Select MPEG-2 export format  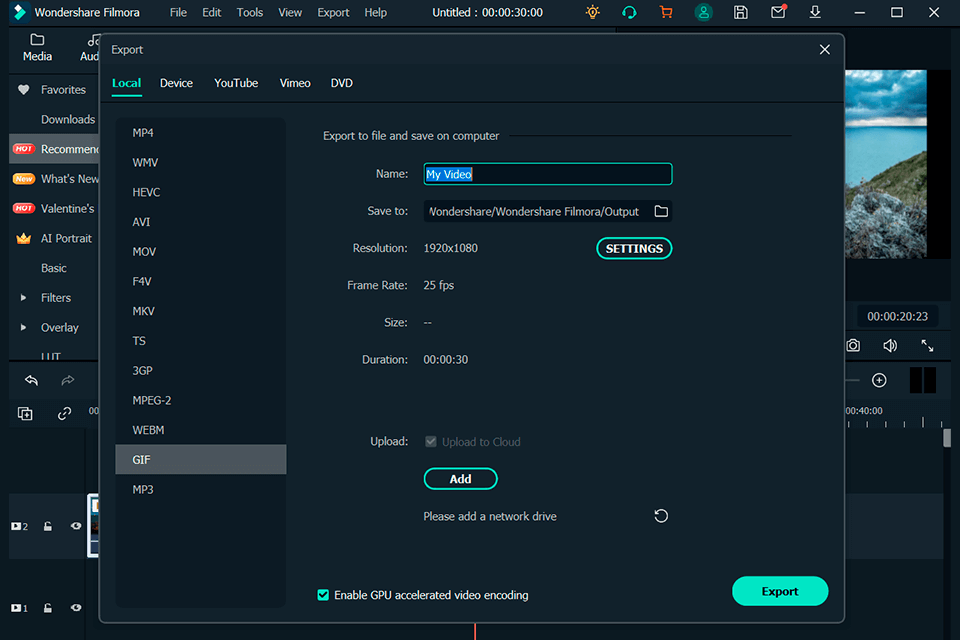[x=201, y=400]
